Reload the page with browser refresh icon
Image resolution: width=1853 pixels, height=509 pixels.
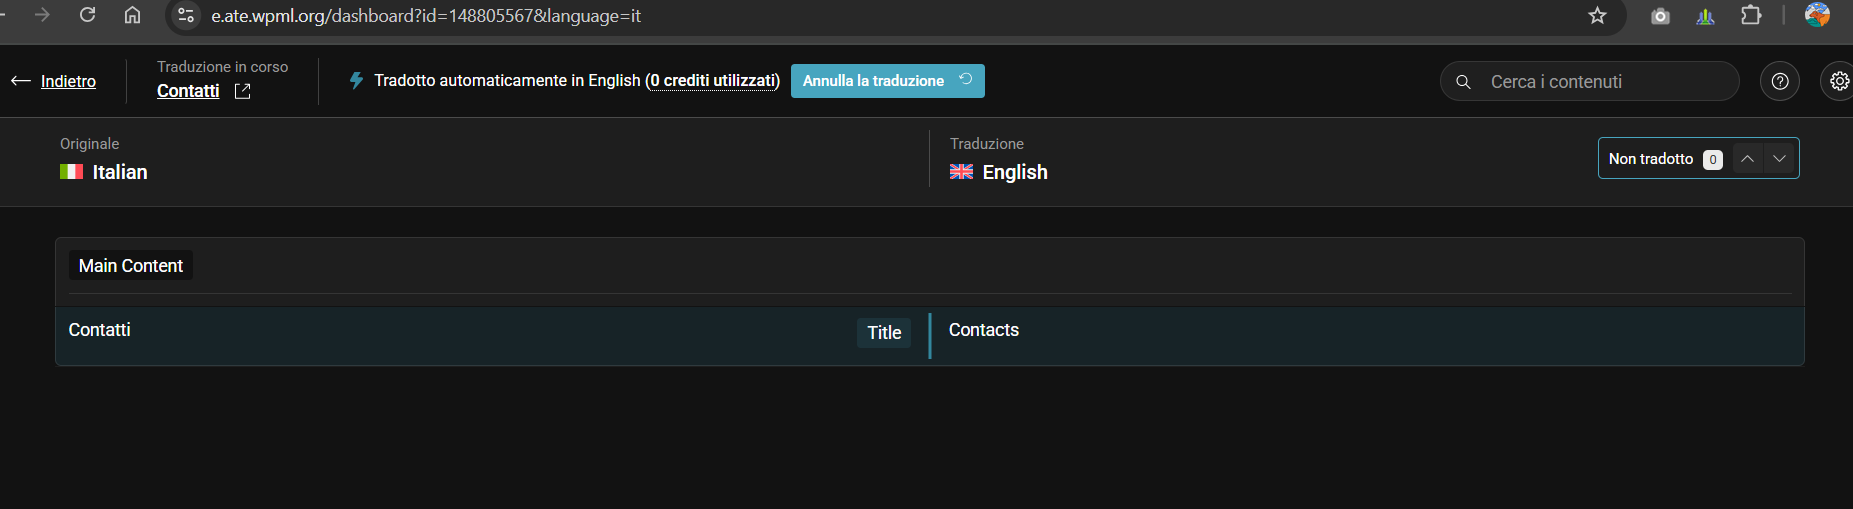88,15
